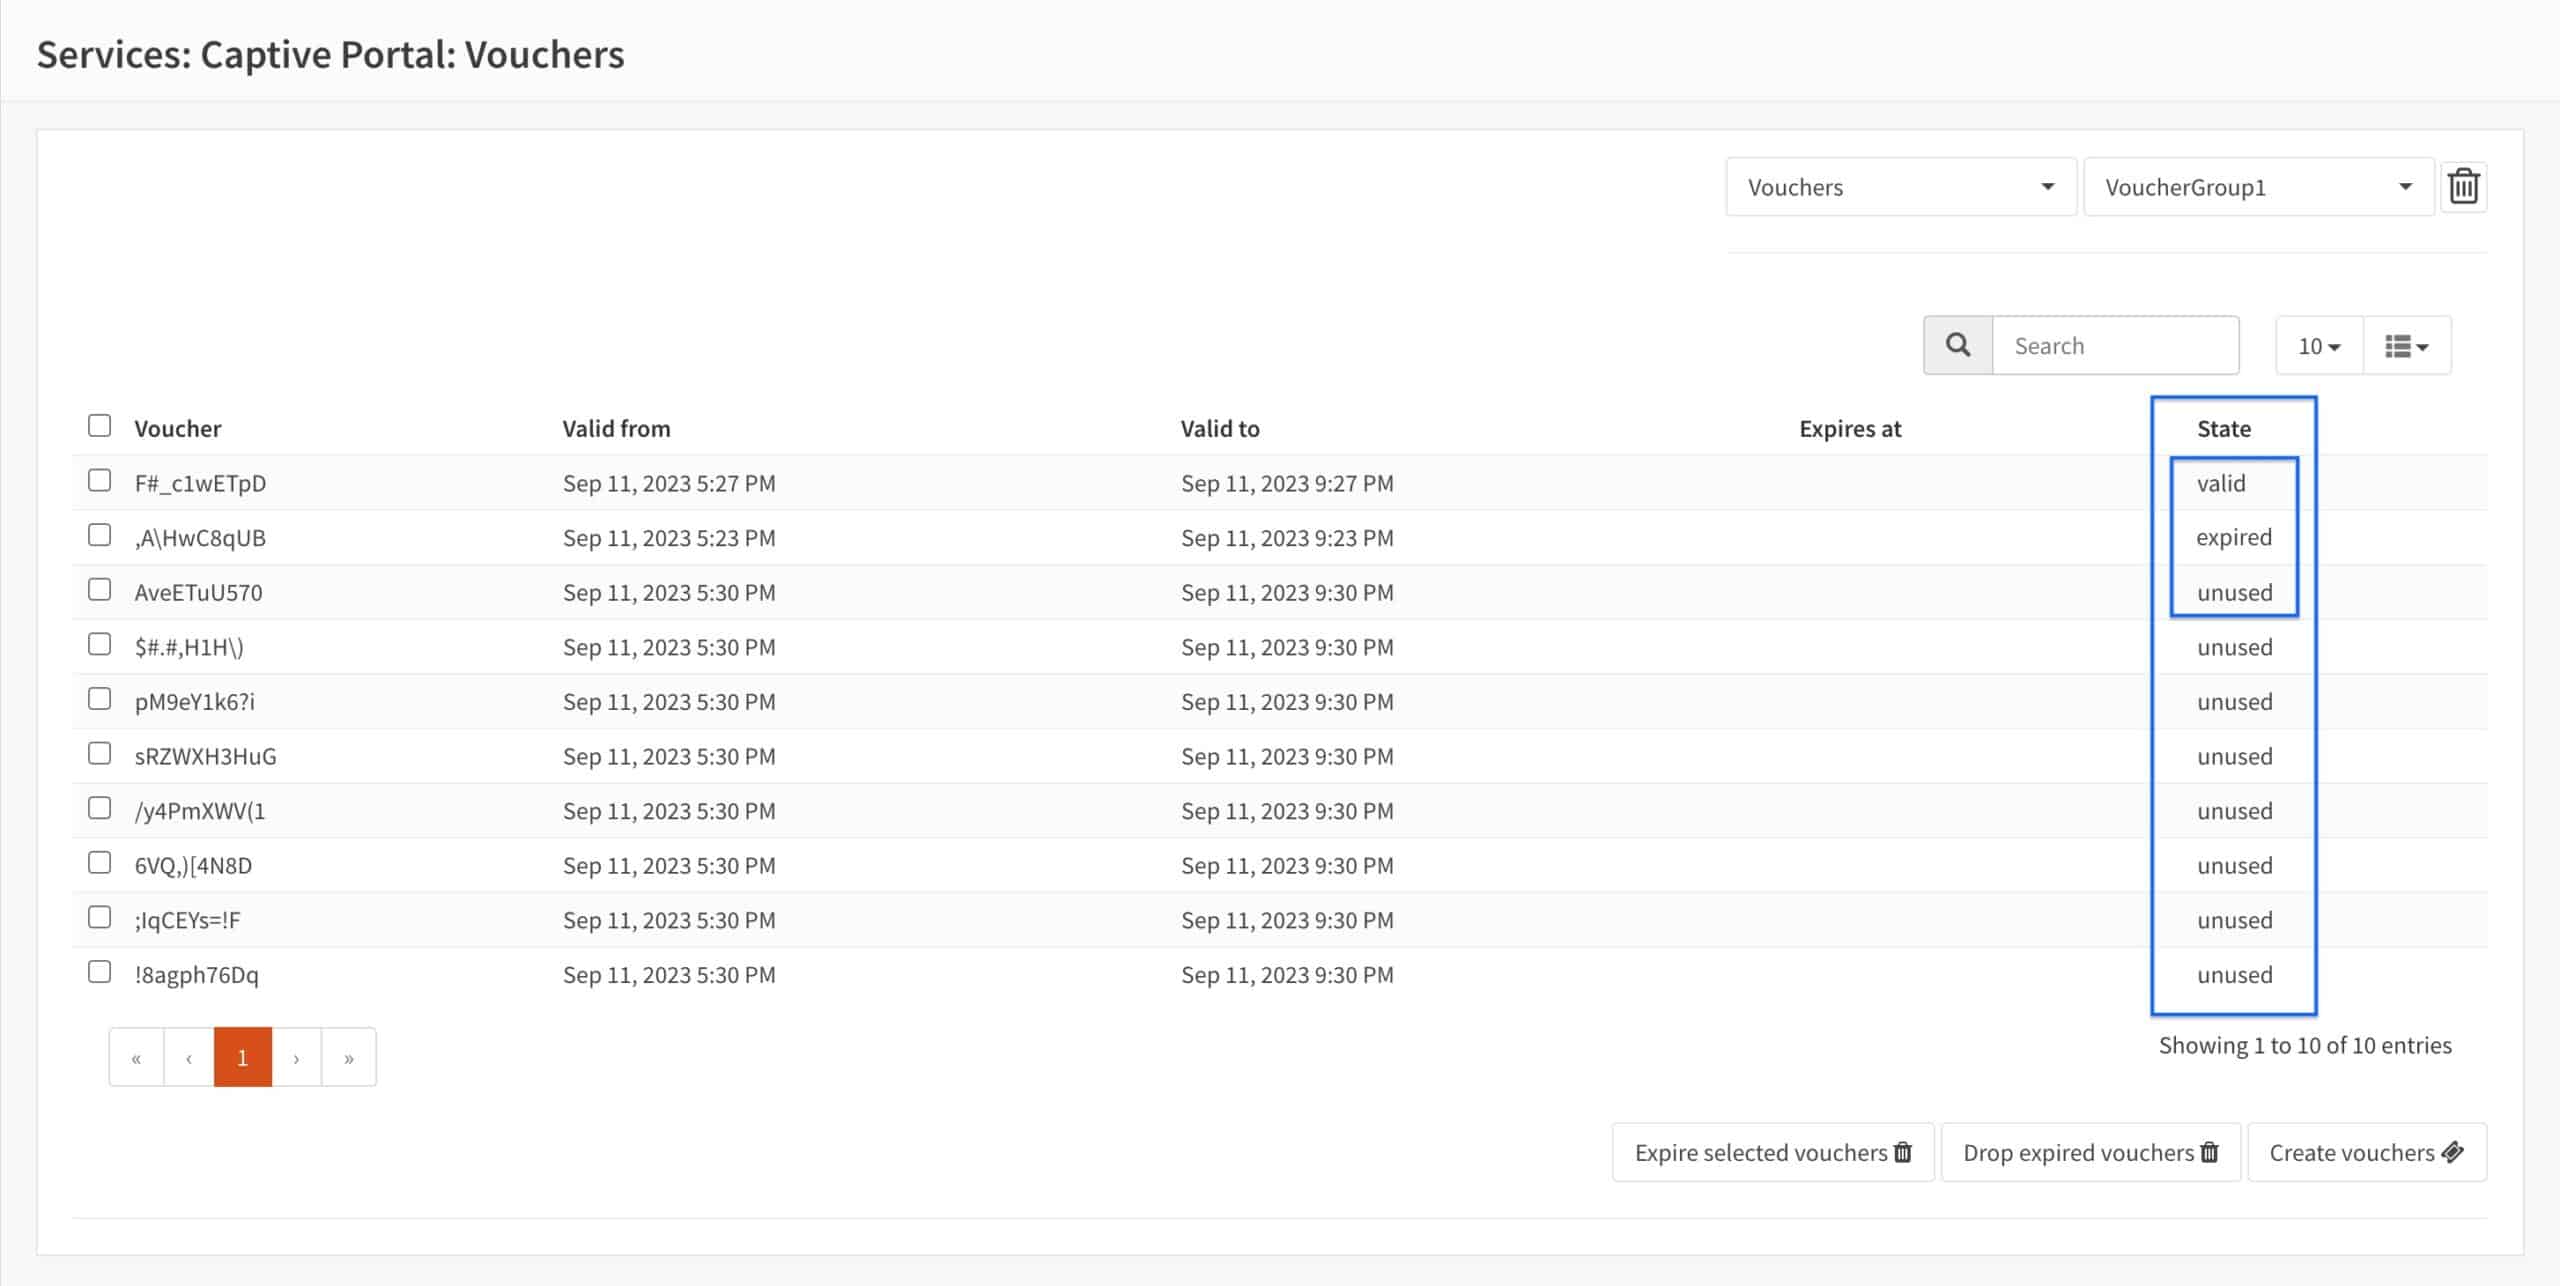This screenshot has width=2560, height=1286.
Task: Change rows per page from 10
Action: 2319,346
